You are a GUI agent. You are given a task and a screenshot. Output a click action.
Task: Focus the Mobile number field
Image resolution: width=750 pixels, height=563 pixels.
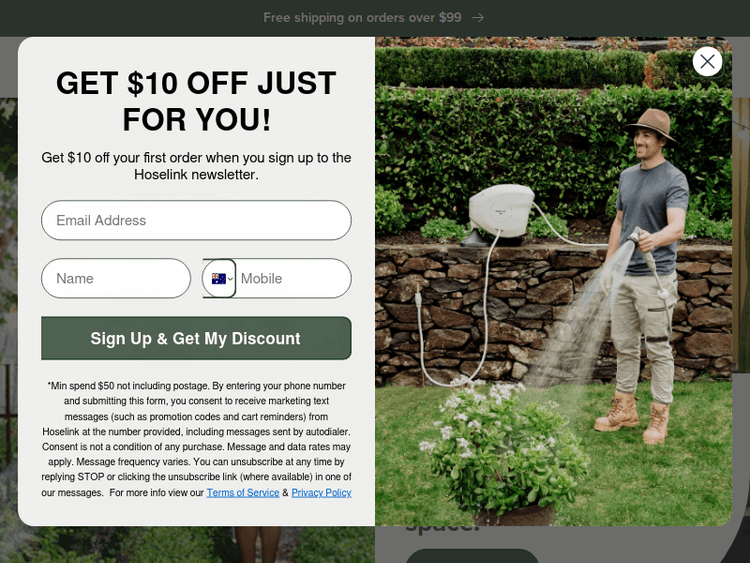[x=294, y=278]
